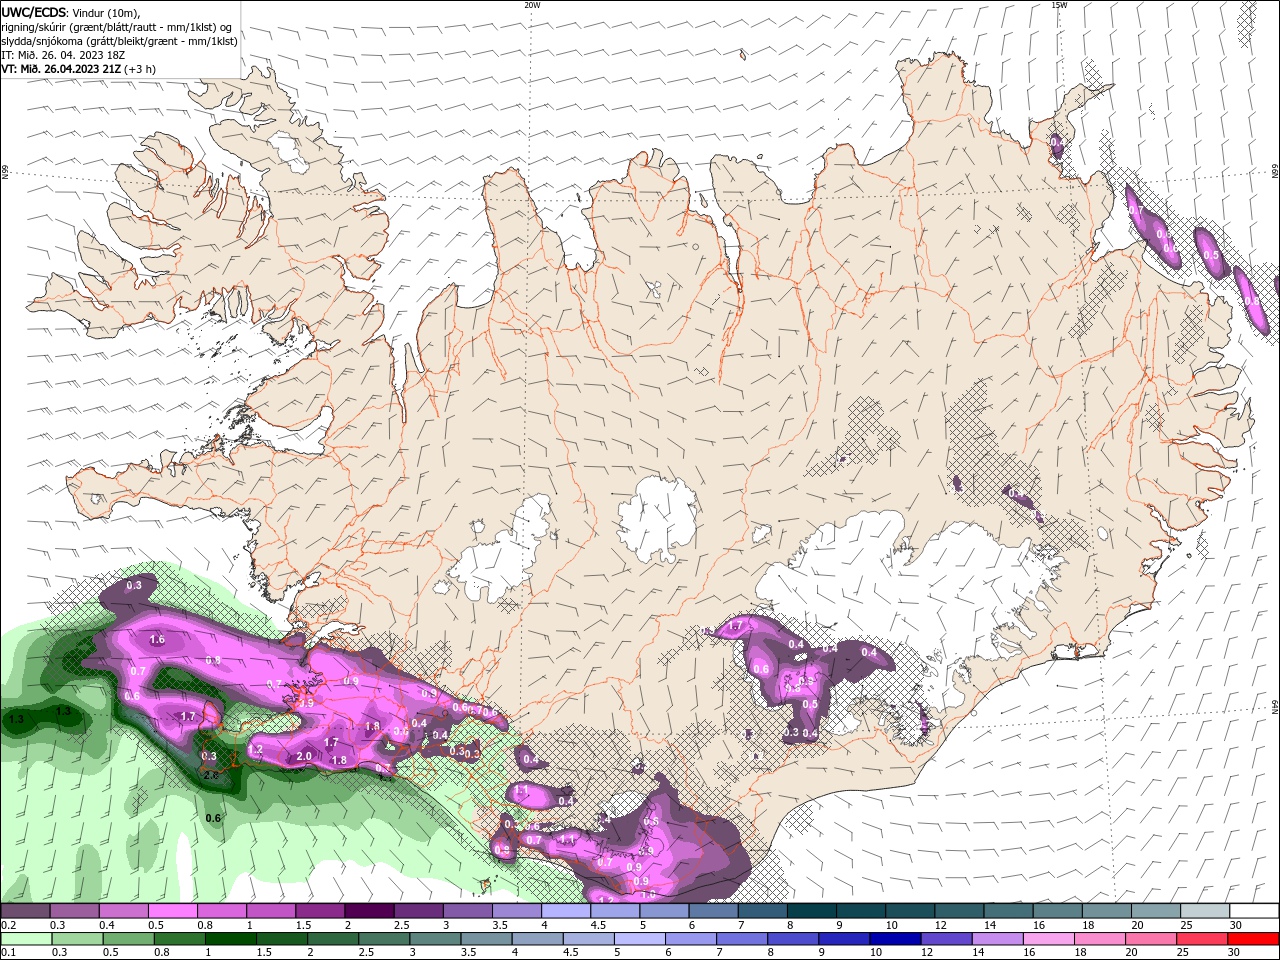Pick the dark teal snow swatch above 8
The width and height of the screenshot is (1280, 960).
pos(812,911)
